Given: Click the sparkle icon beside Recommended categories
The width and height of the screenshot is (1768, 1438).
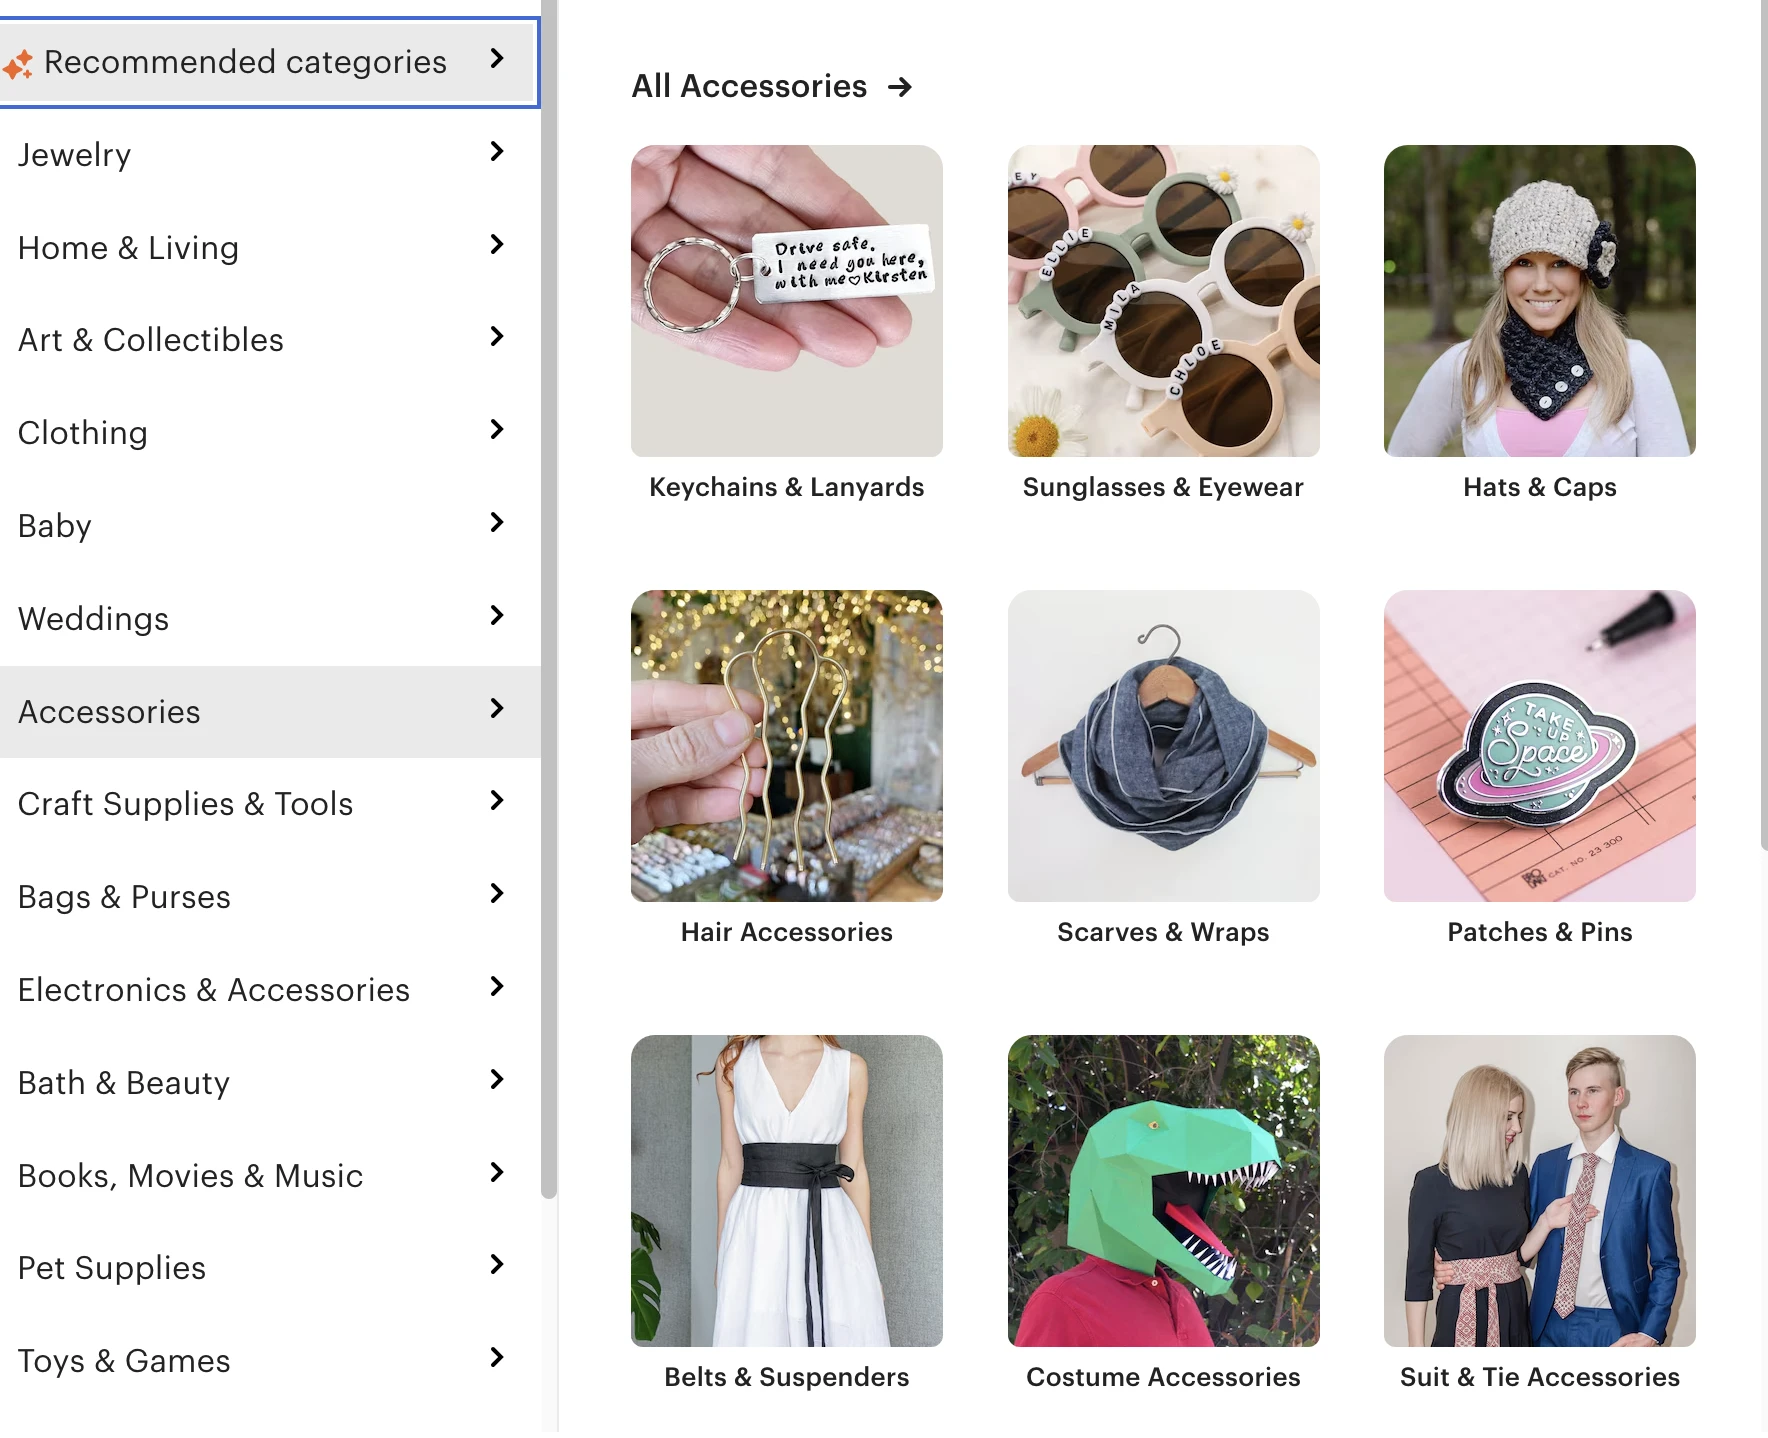Looking at the screenshot, I should pos(17,65).
